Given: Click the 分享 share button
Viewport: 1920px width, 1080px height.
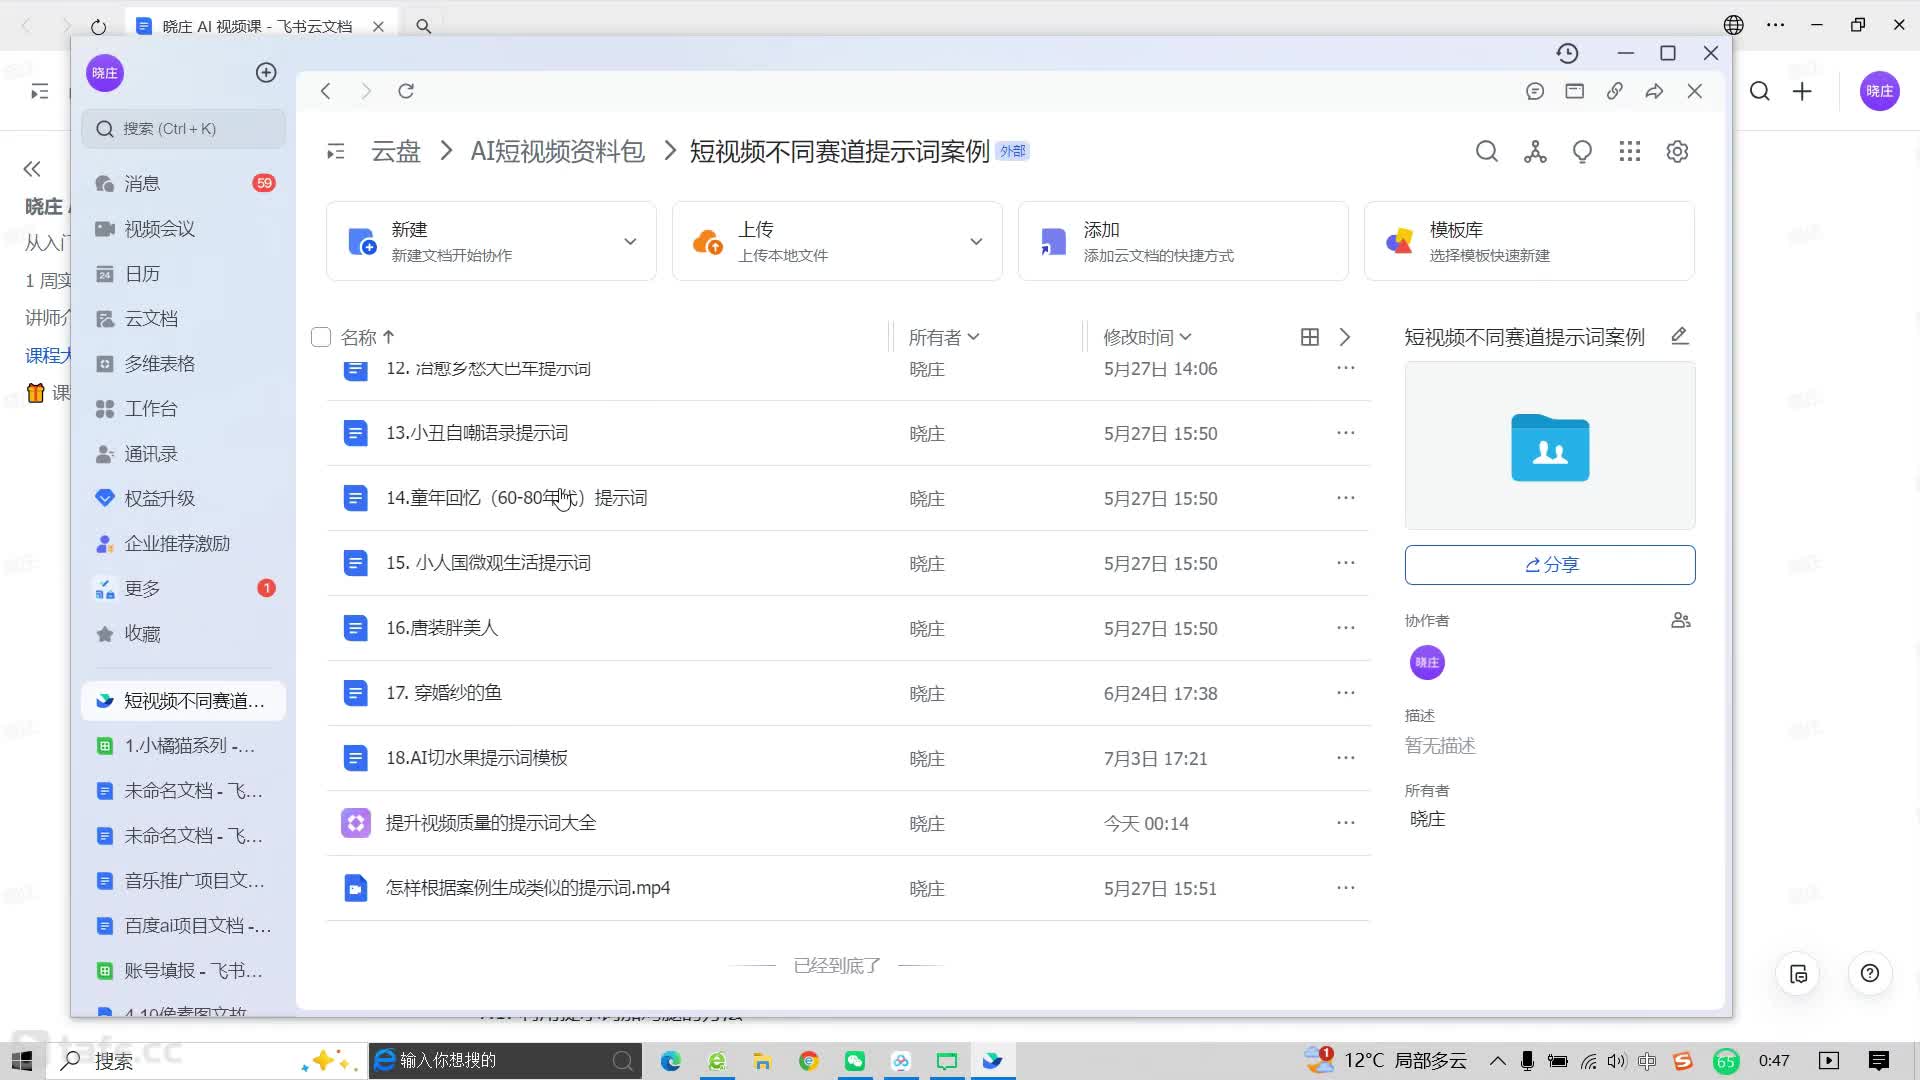Looking at the screenshot, I should 1549,565.
